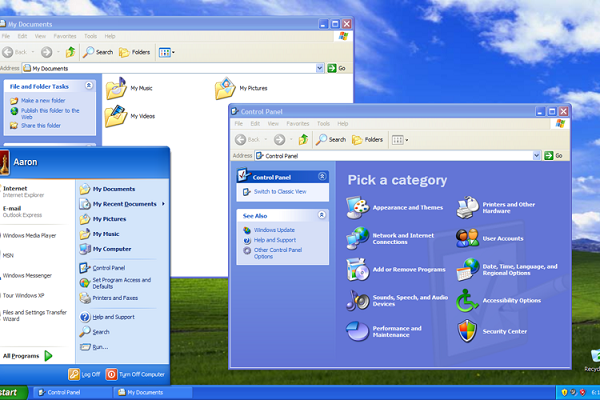Open Date, Time, Language, Regional Options icon
The width and height of the screenshot is (600, 400).
click(x=468, y=269)
